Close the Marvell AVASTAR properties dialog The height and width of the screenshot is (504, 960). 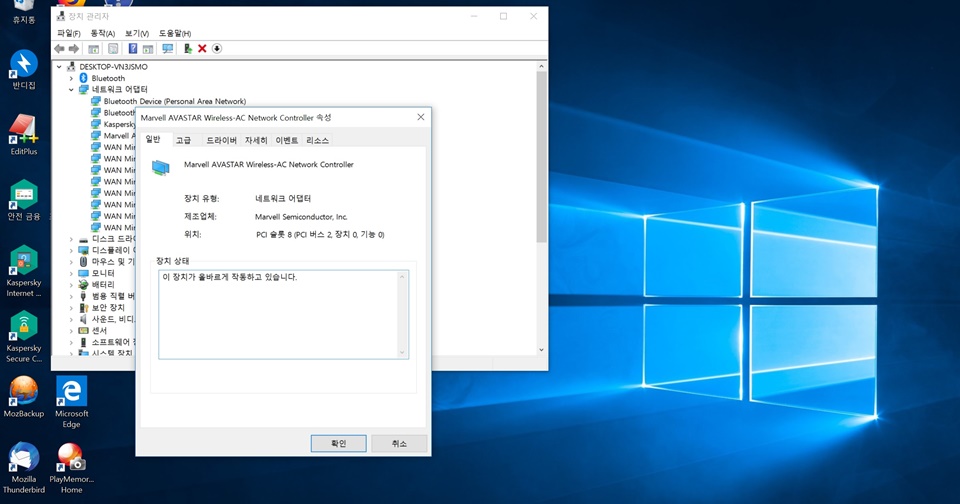[421, 117]
